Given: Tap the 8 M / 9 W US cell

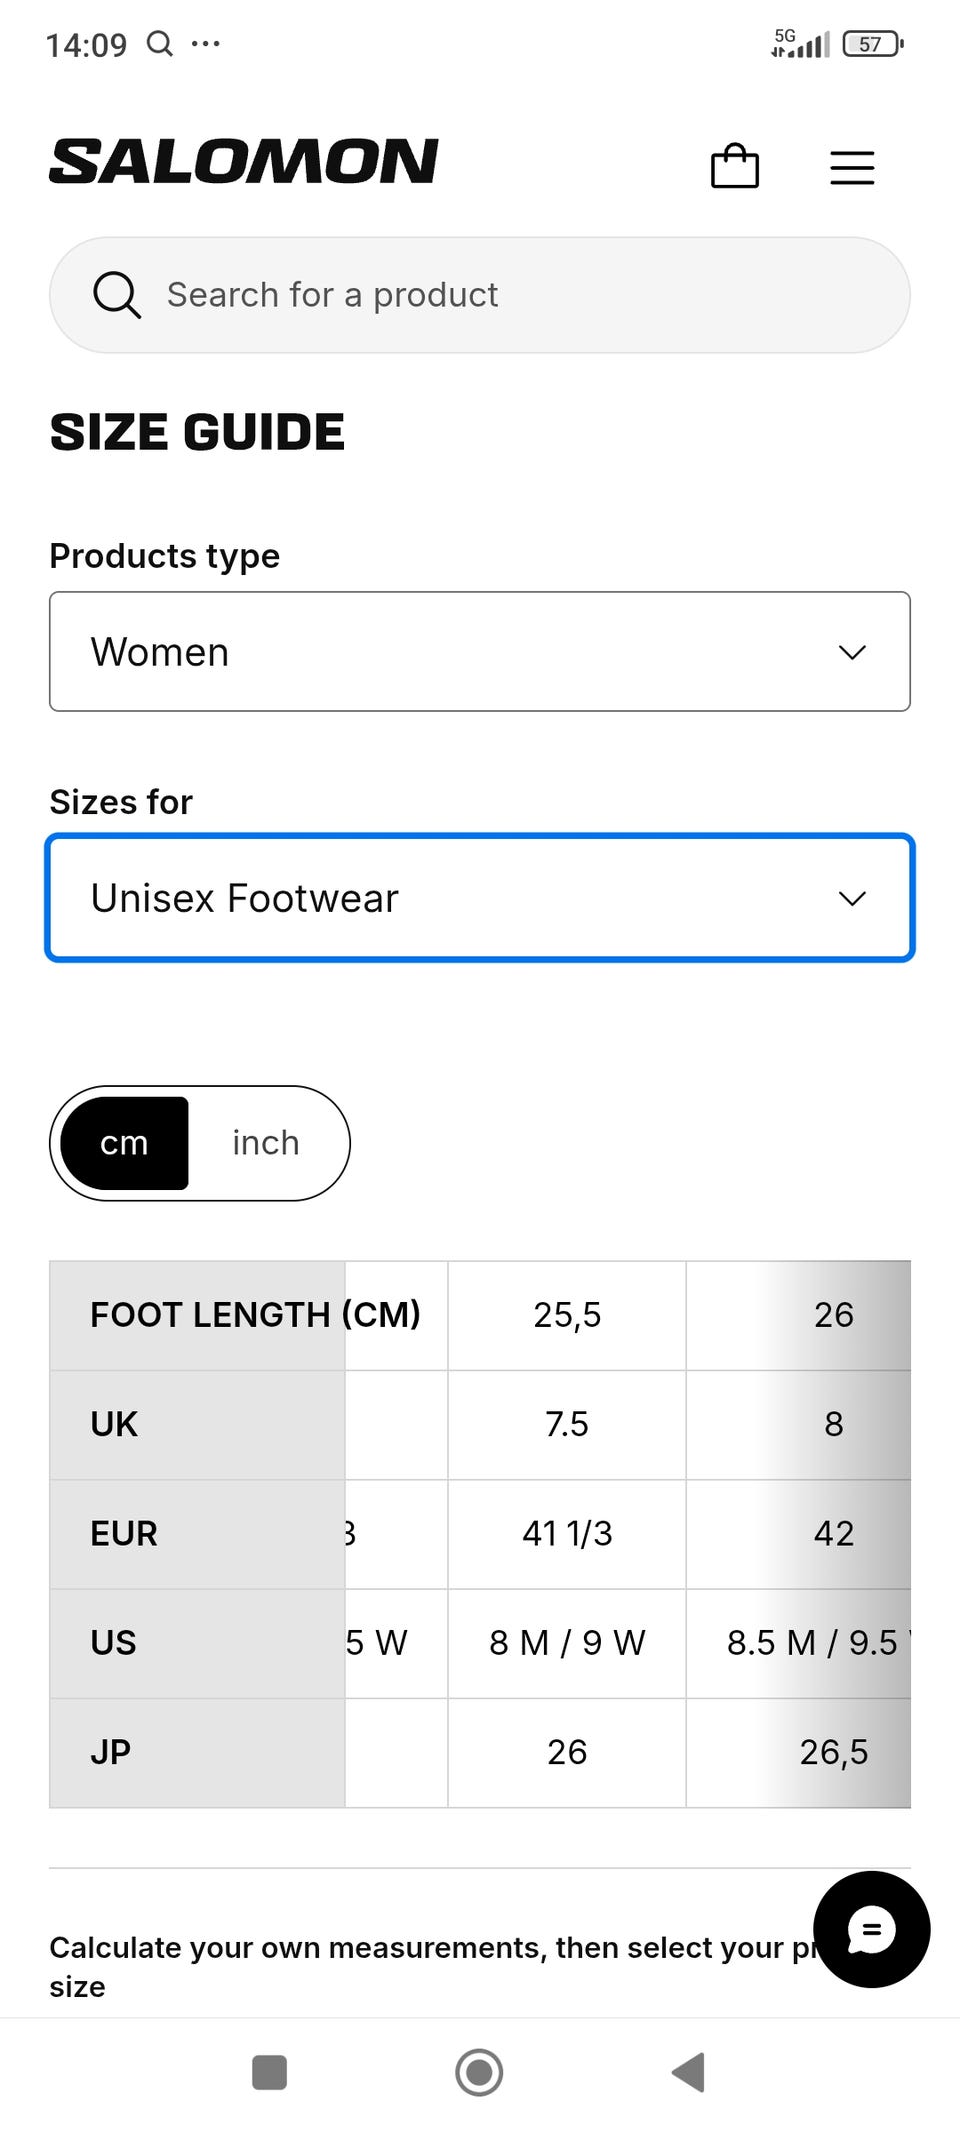Looking at the screenshot, I should coord(567,1643).
